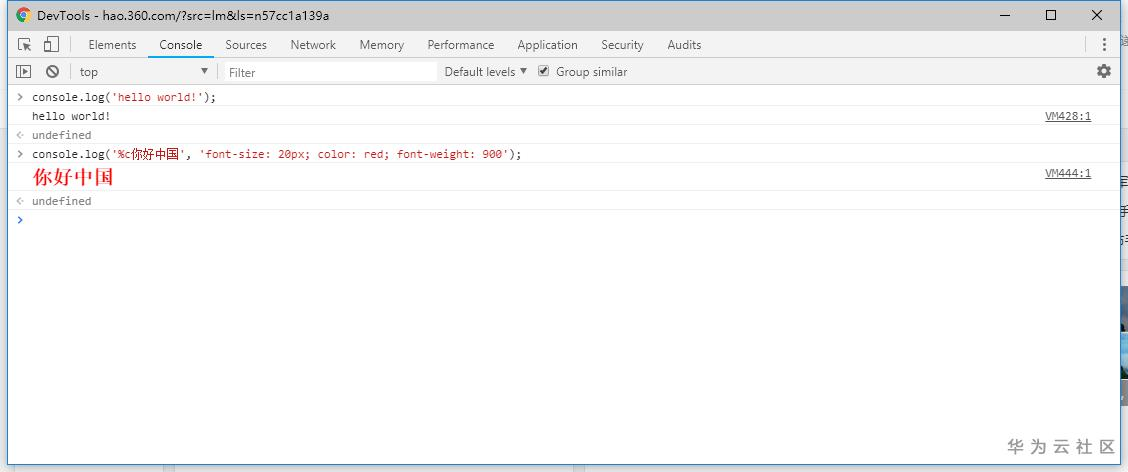Screen dimensions: 1128x472
Task: Toggle the device toolbar icon
Action: click(51, 45)
